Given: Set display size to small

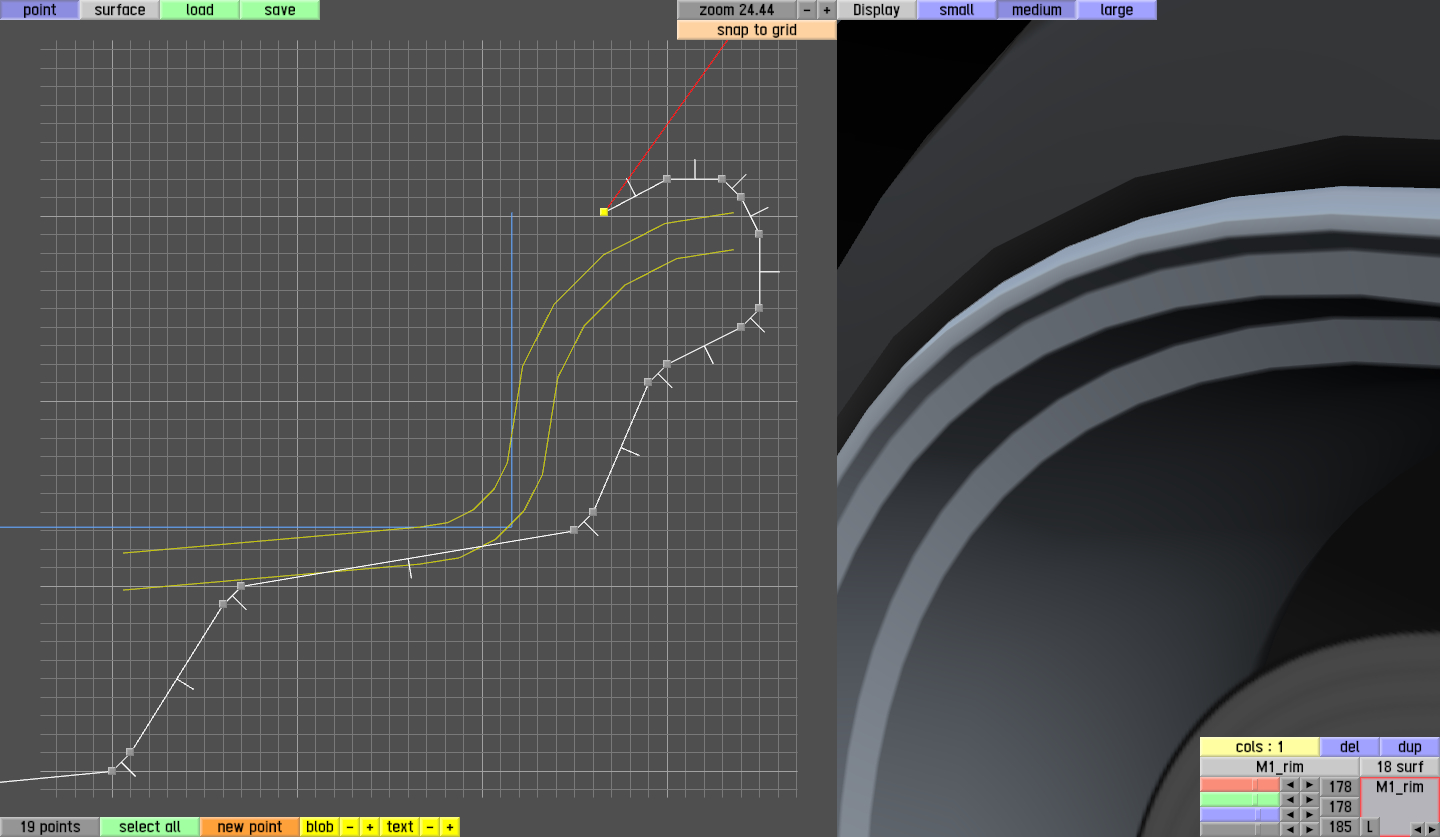Looking at the screenshot, I should point(957,10).
